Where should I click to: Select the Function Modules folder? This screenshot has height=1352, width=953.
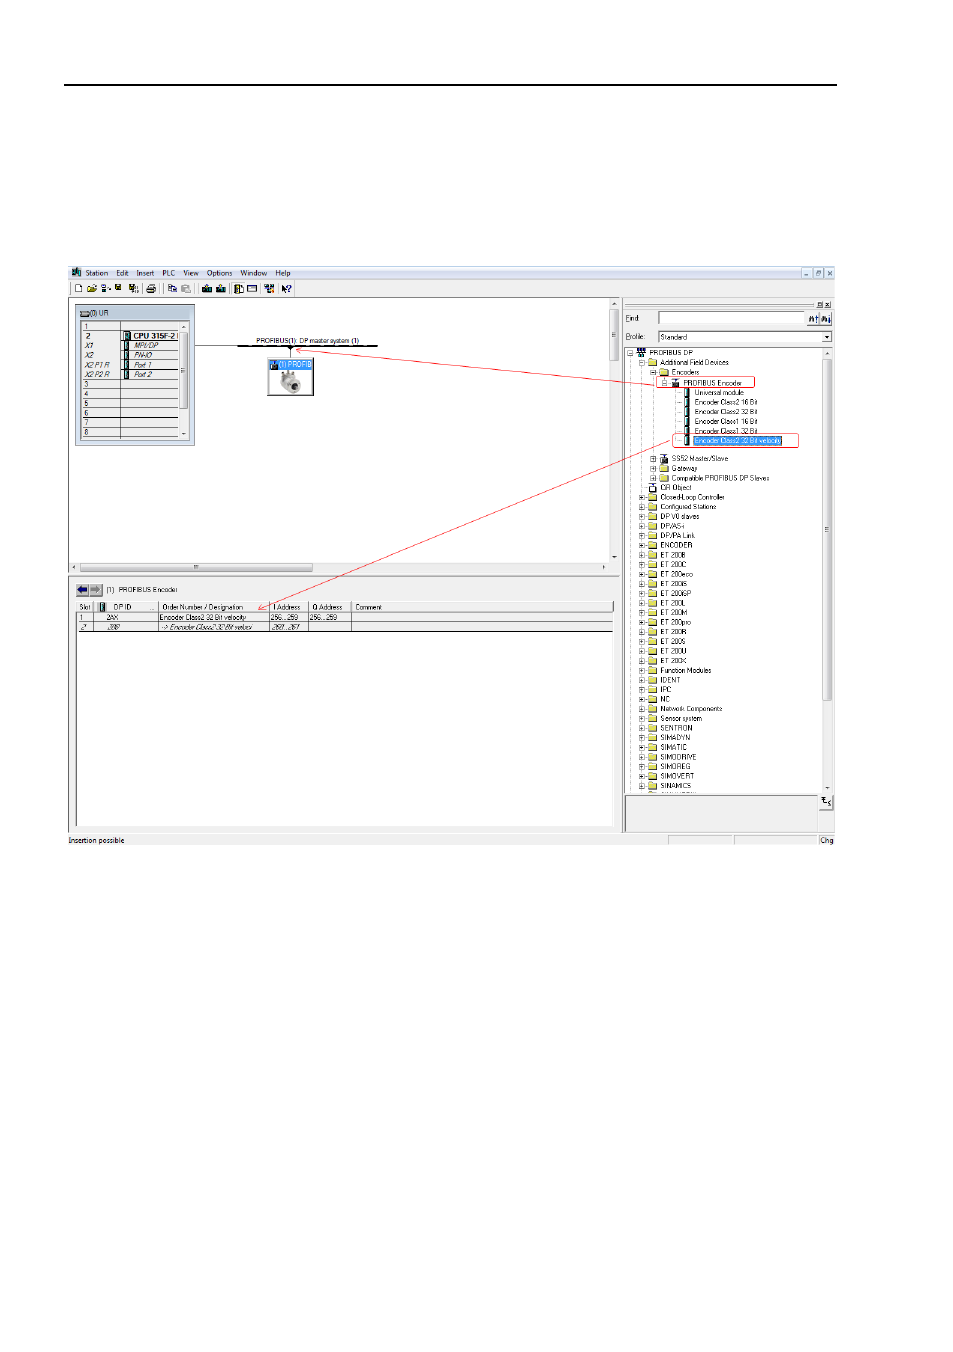pyautogui.click(x=686, y=671)
